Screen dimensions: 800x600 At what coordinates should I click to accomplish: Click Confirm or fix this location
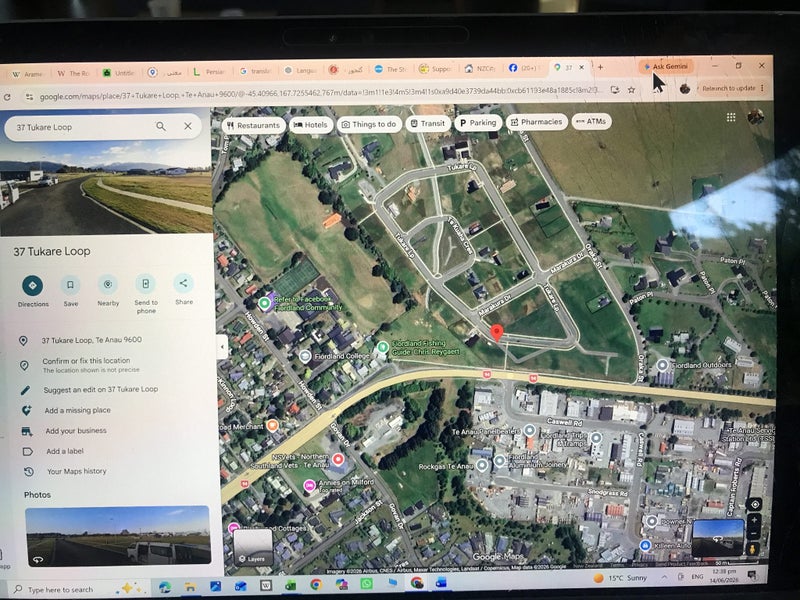click(86, 360)
